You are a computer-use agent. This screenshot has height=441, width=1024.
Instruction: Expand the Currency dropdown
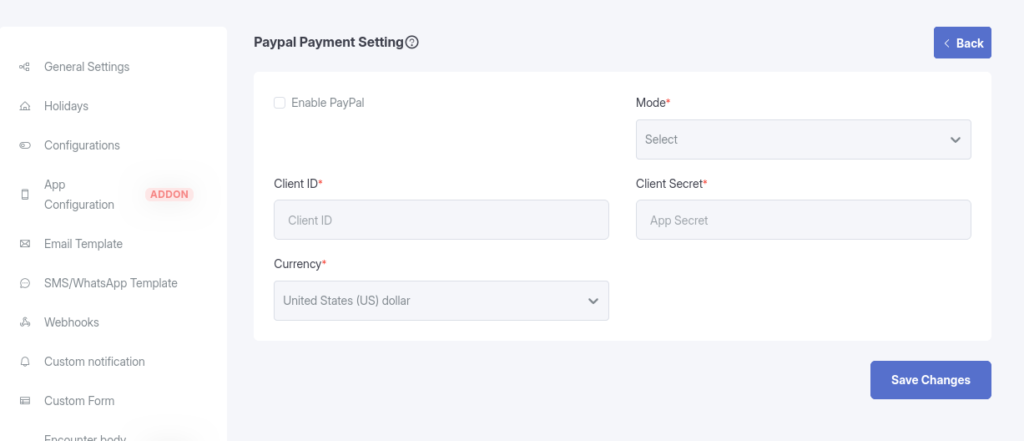point(440,301)
